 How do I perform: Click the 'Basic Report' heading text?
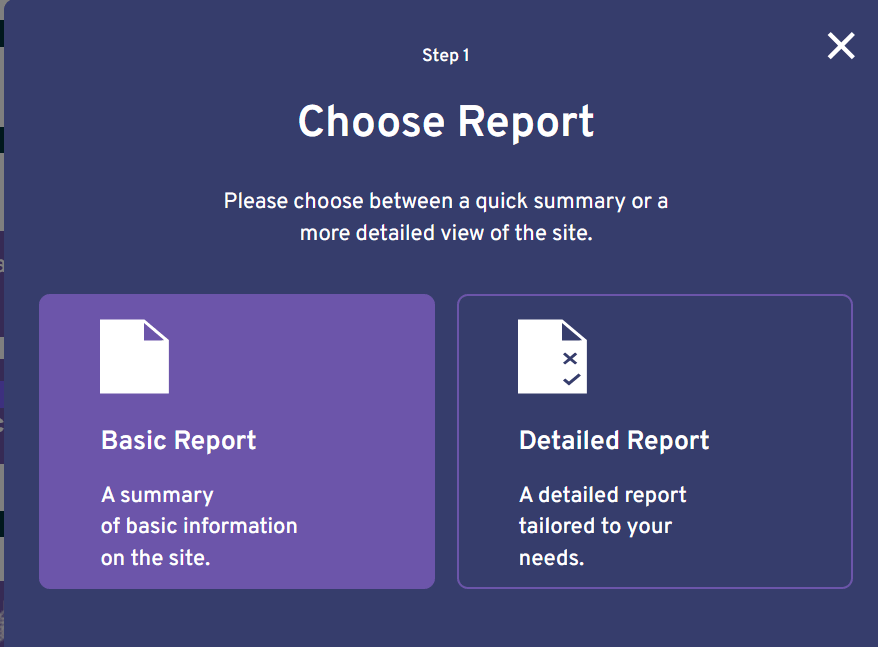pos(178,440)
